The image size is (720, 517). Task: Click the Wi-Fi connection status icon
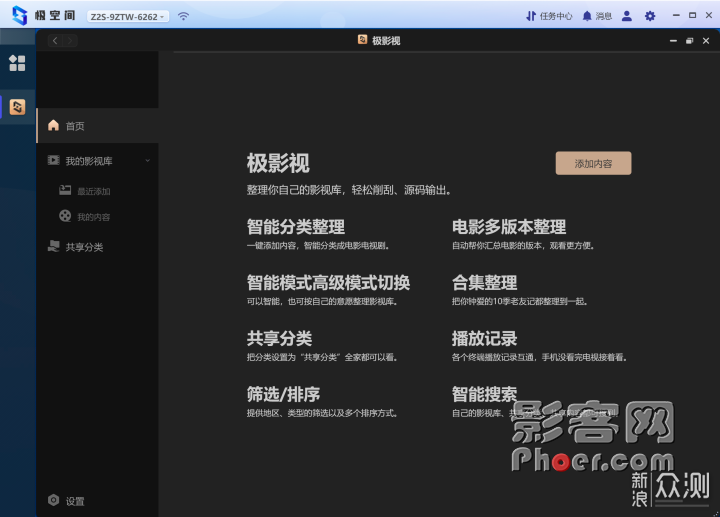(183, 16)
